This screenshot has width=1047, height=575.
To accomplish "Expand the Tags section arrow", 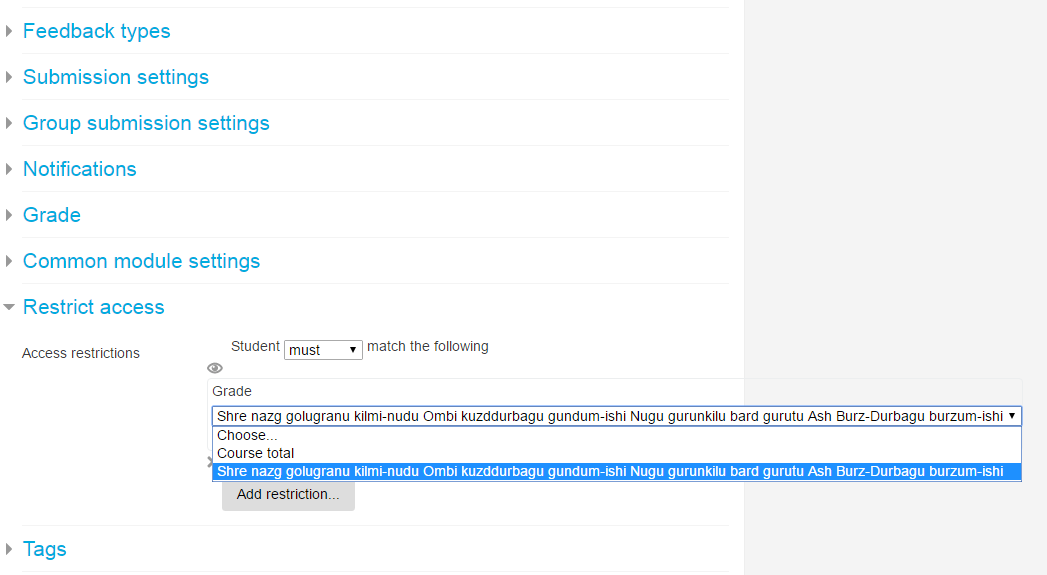I will point(9,549).
